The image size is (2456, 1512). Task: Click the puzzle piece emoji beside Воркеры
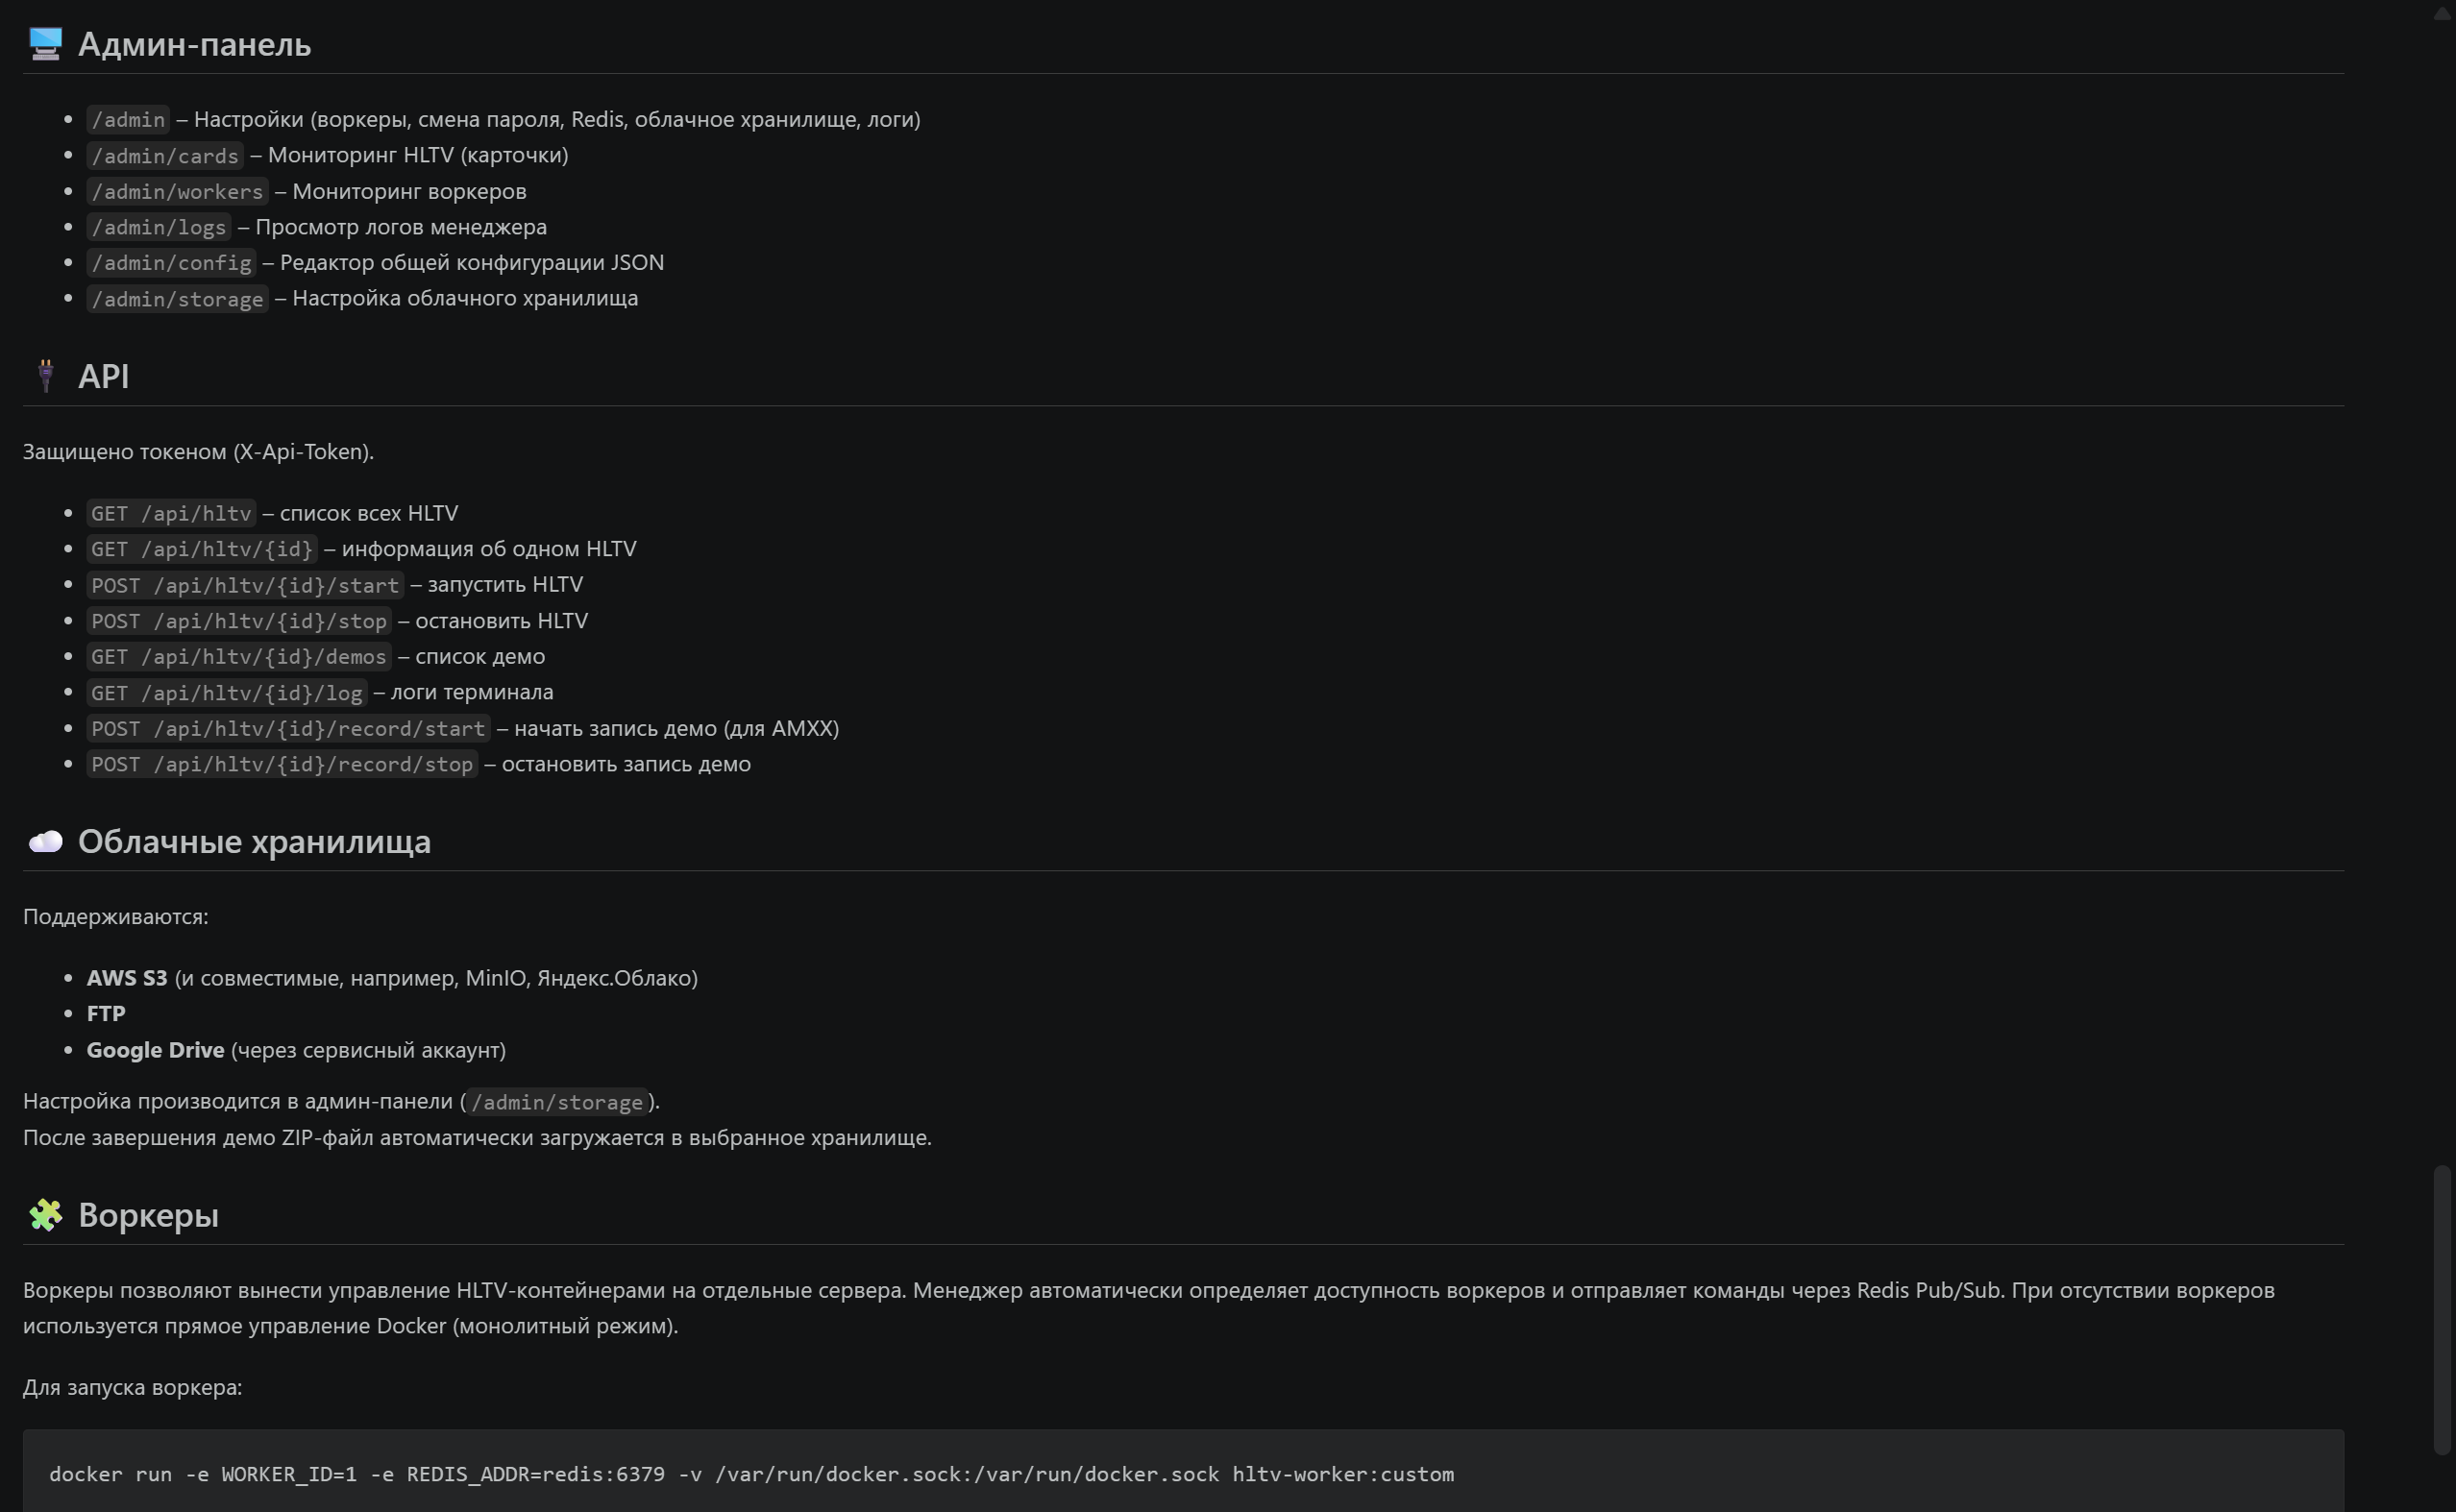45,1215
